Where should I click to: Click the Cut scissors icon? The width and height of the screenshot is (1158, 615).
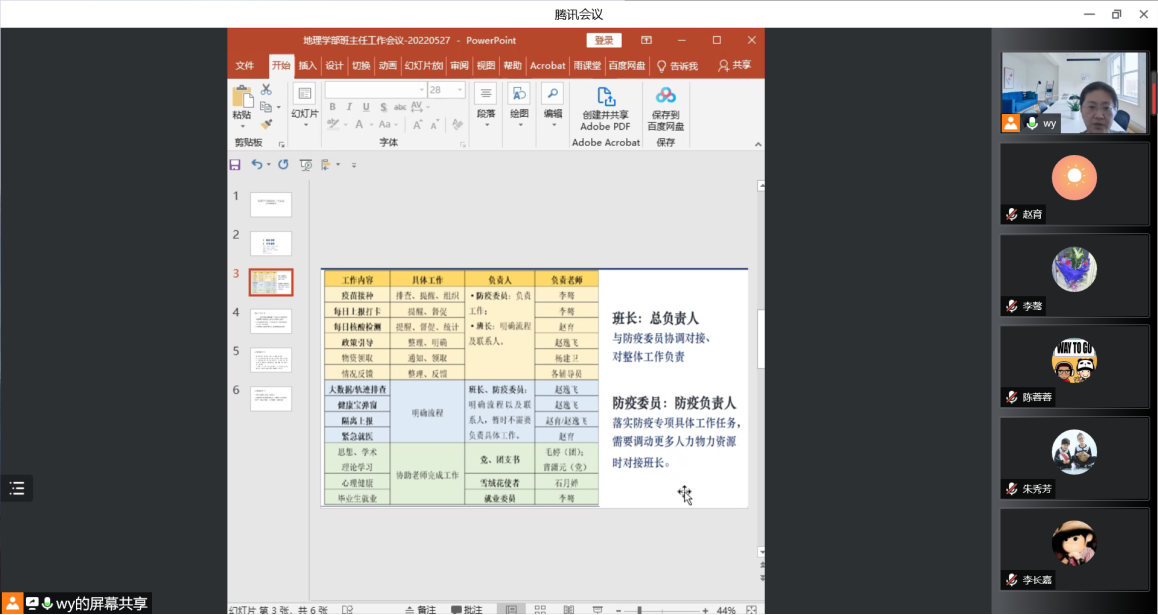click(266, 90)
